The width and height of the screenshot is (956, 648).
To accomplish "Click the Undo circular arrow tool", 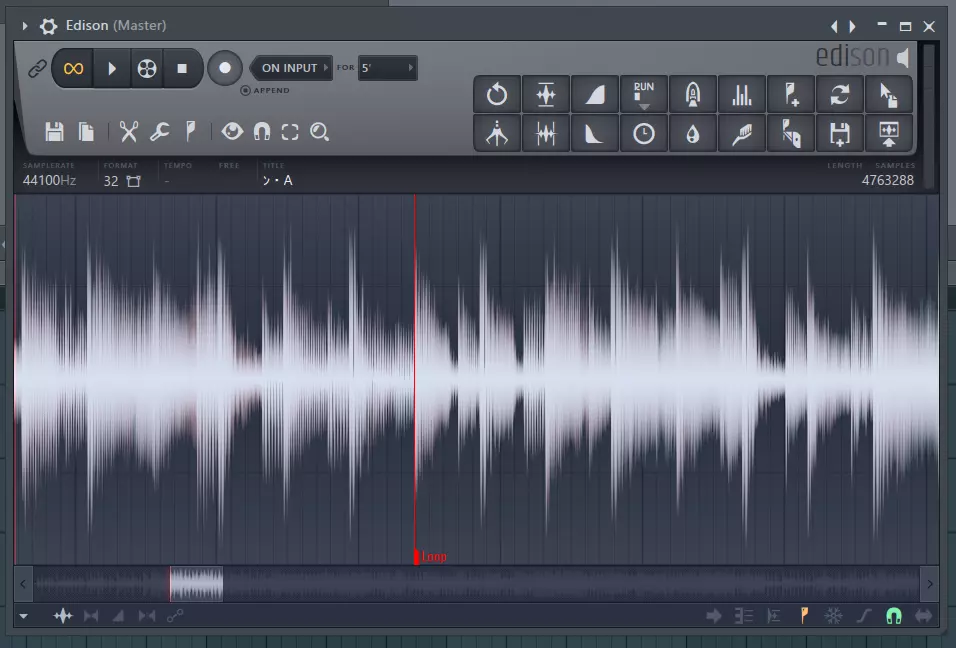I will (x=497, y=94).
